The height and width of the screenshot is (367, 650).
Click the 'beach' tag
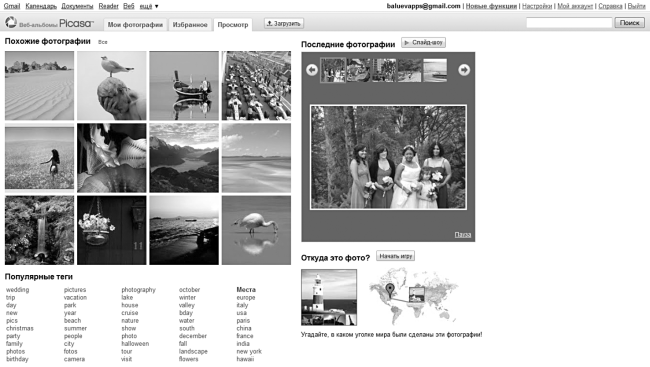pyautogui.click(x=72, y=321)
